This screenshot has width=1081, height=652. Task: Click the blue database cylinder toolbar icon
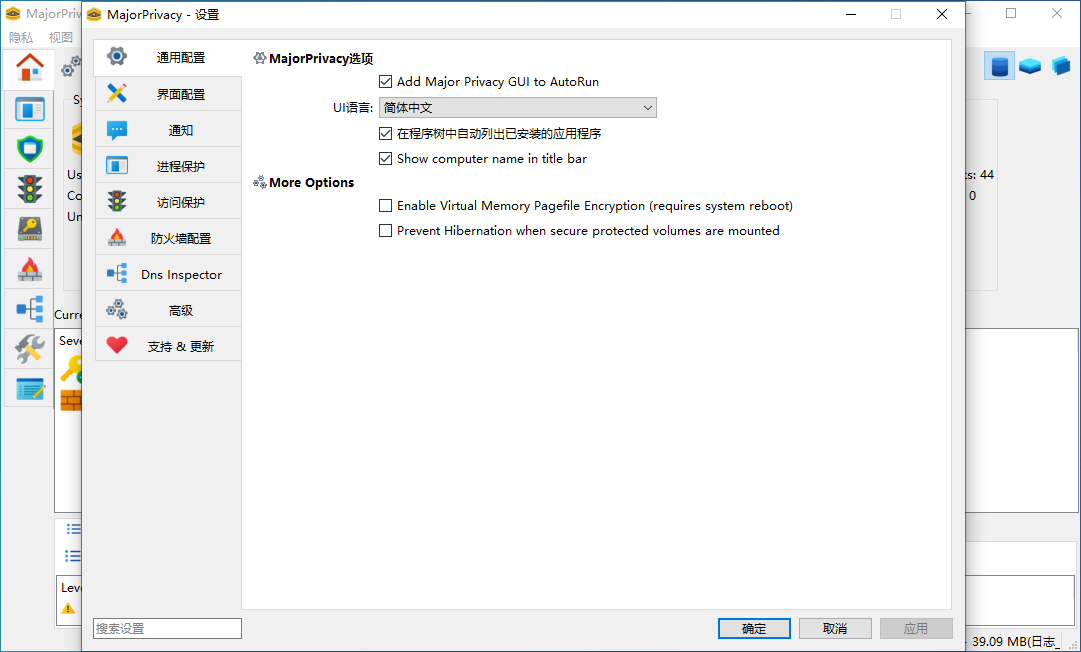(999, 65)
